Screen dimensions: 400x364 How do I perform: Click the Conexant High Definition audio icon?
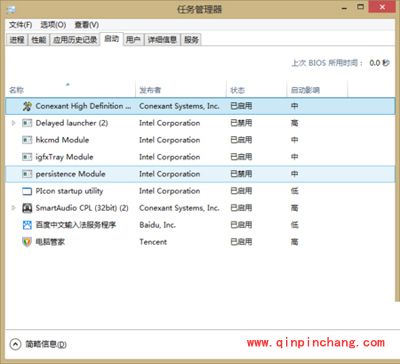coord(27,106)
